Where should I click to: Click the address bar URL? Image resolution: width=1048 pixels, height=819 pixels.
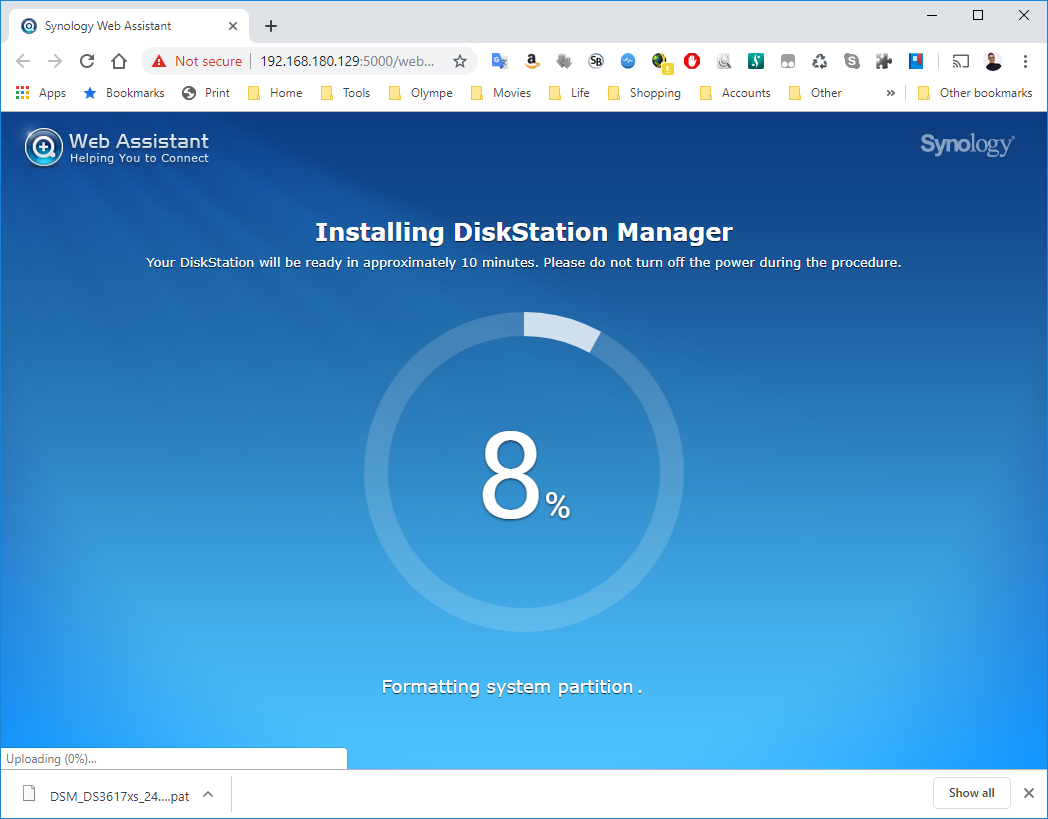(x=347, y=62)
